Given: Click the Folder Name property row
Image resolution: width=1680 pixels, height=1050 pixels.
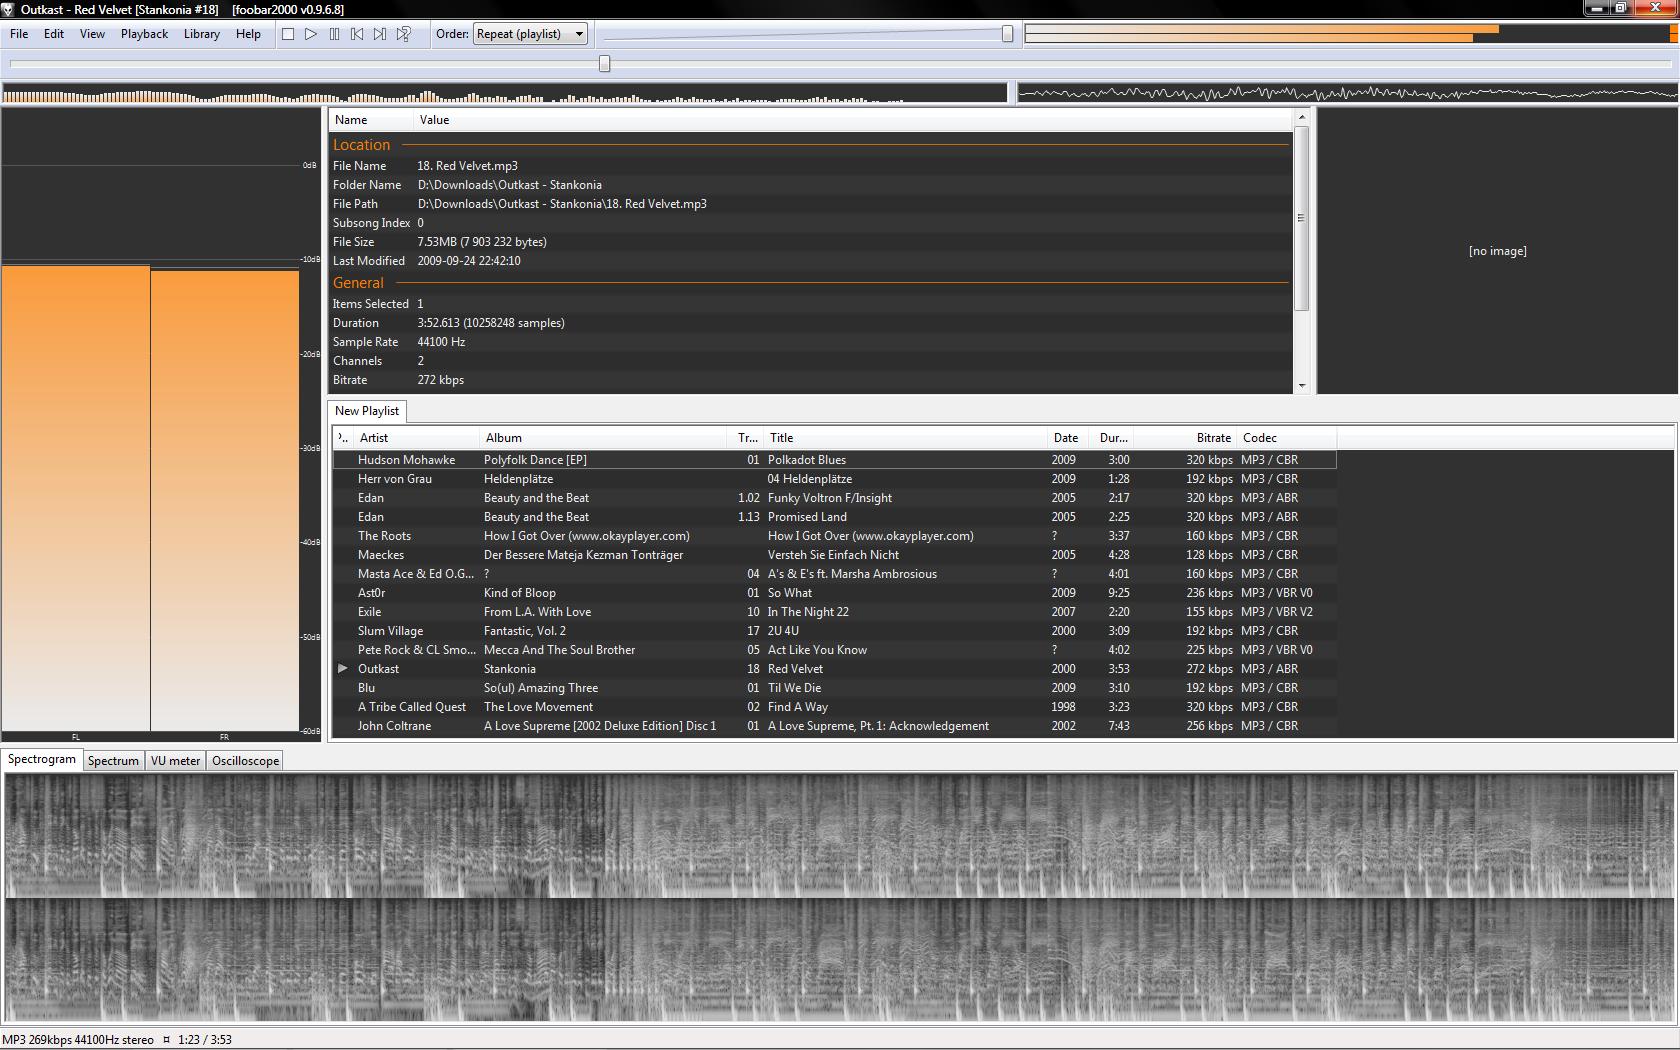Looking at the screenshot, I should [x=811, y=185].
